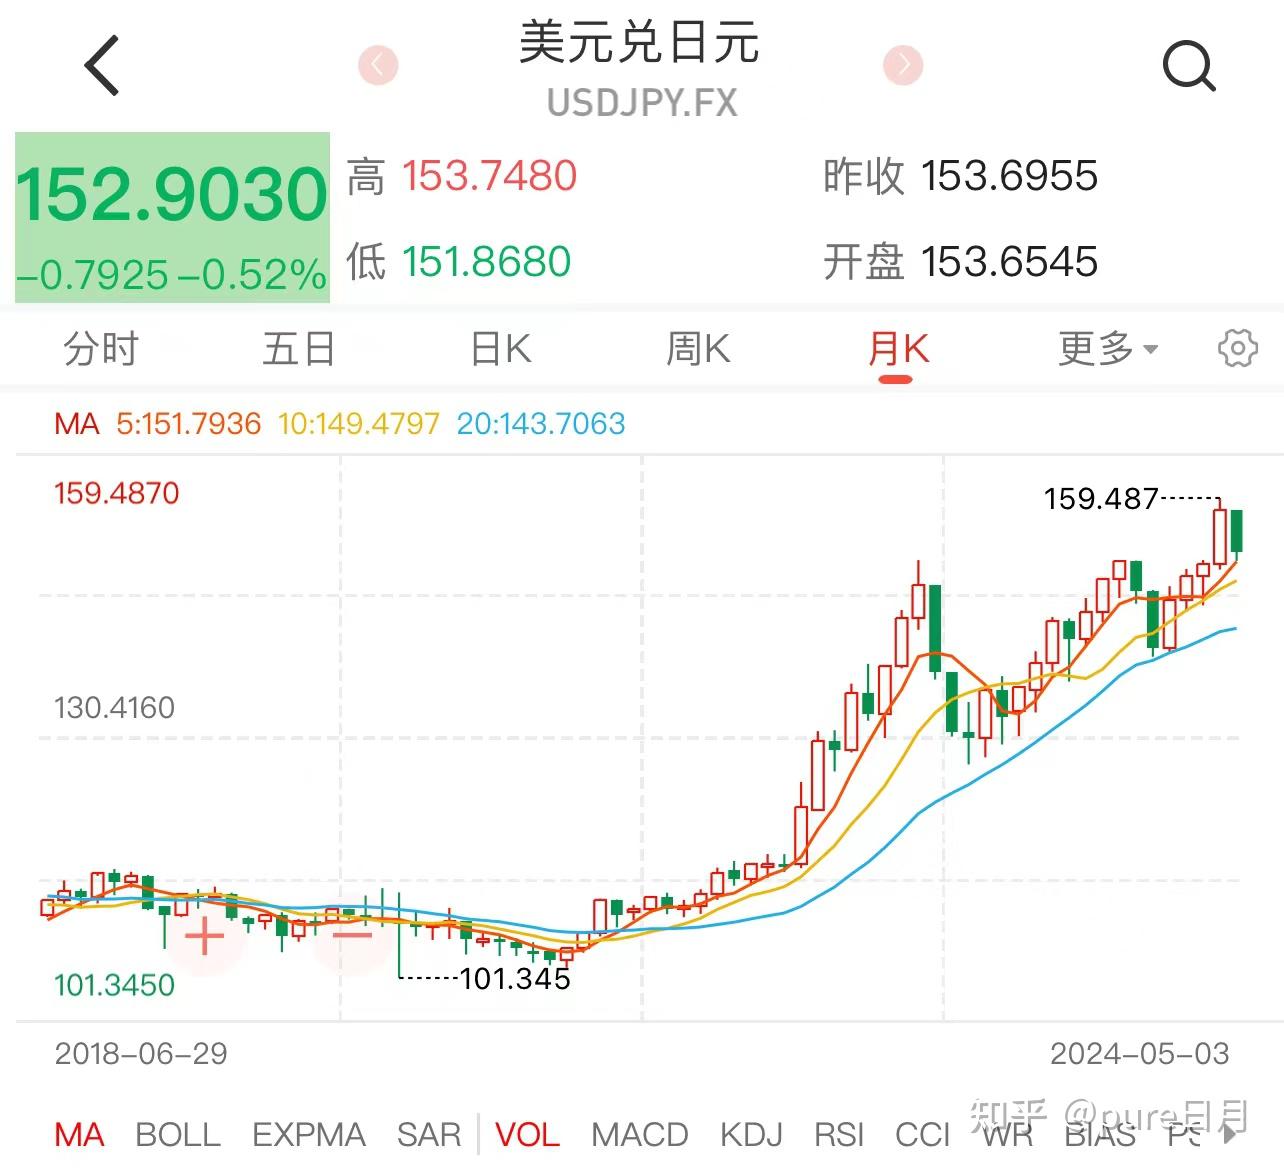
Task: Tap MA10 value 149.4797
Action: click(359, 424)
